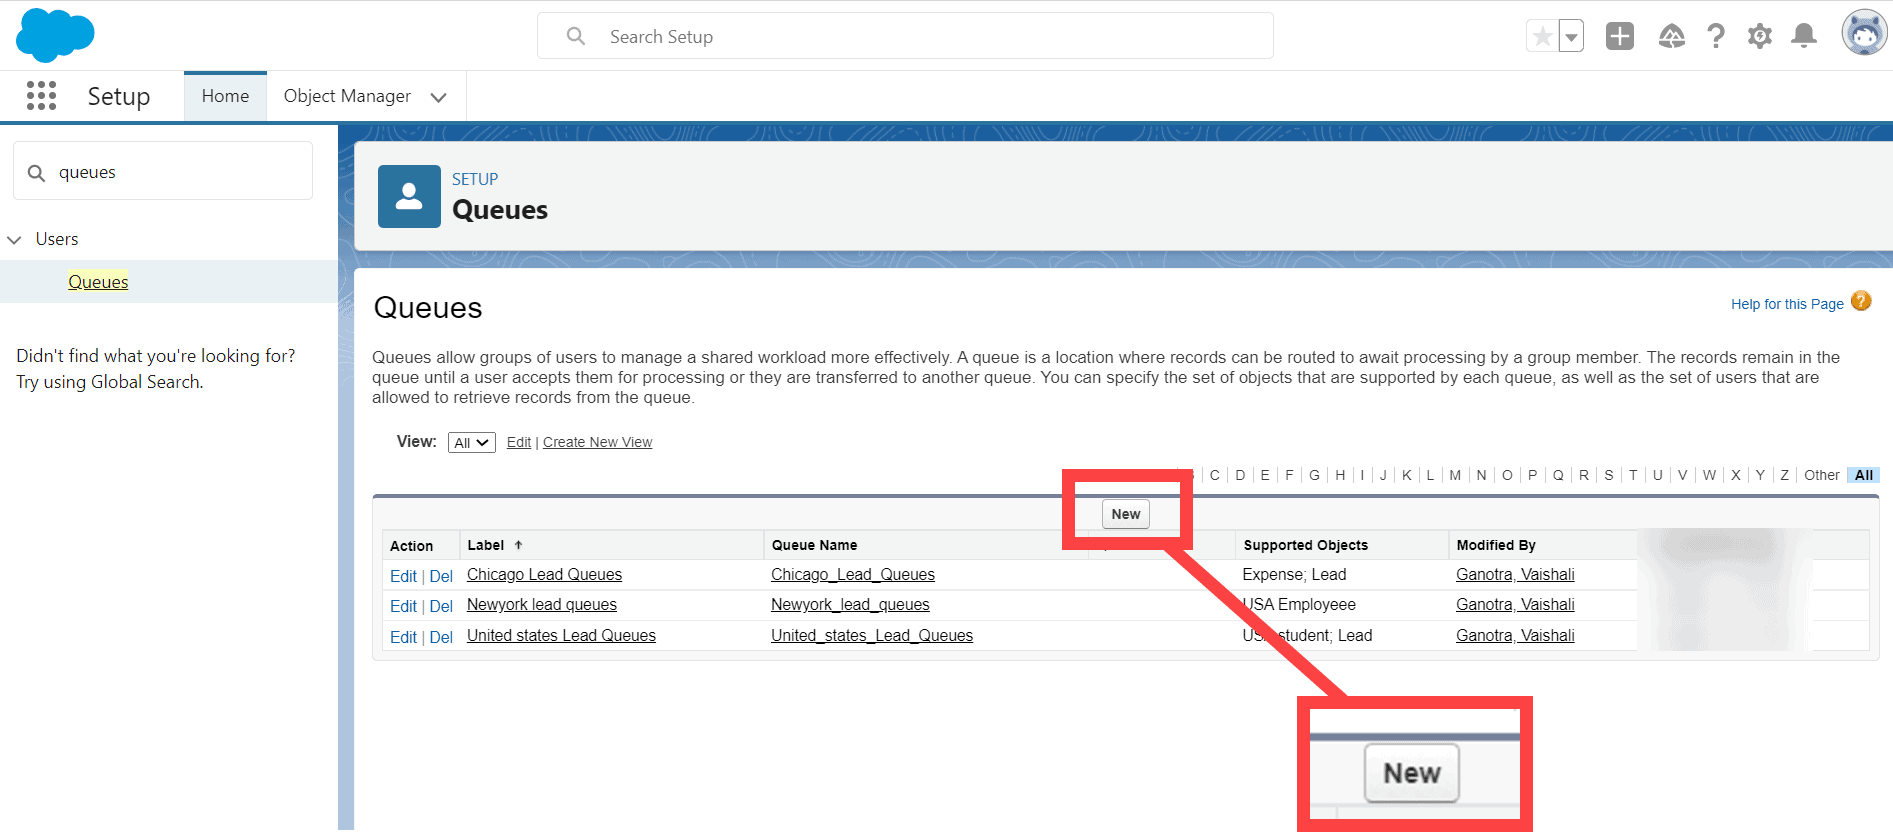1893x832 pixels.
Task: Open United states Lead Queues label link
Action: 561,635
